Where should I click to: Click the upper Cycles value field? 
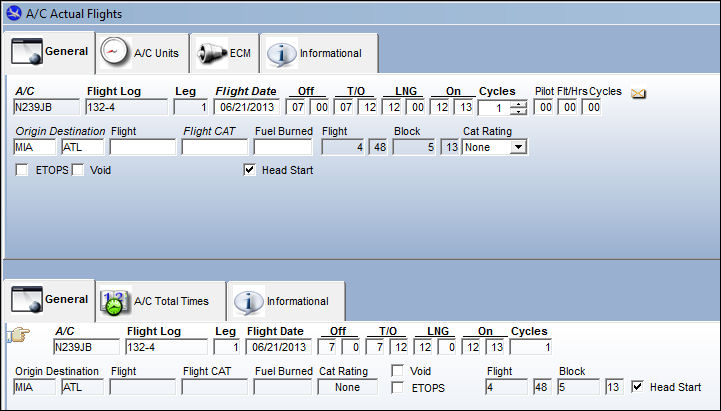tap(495, 108)
